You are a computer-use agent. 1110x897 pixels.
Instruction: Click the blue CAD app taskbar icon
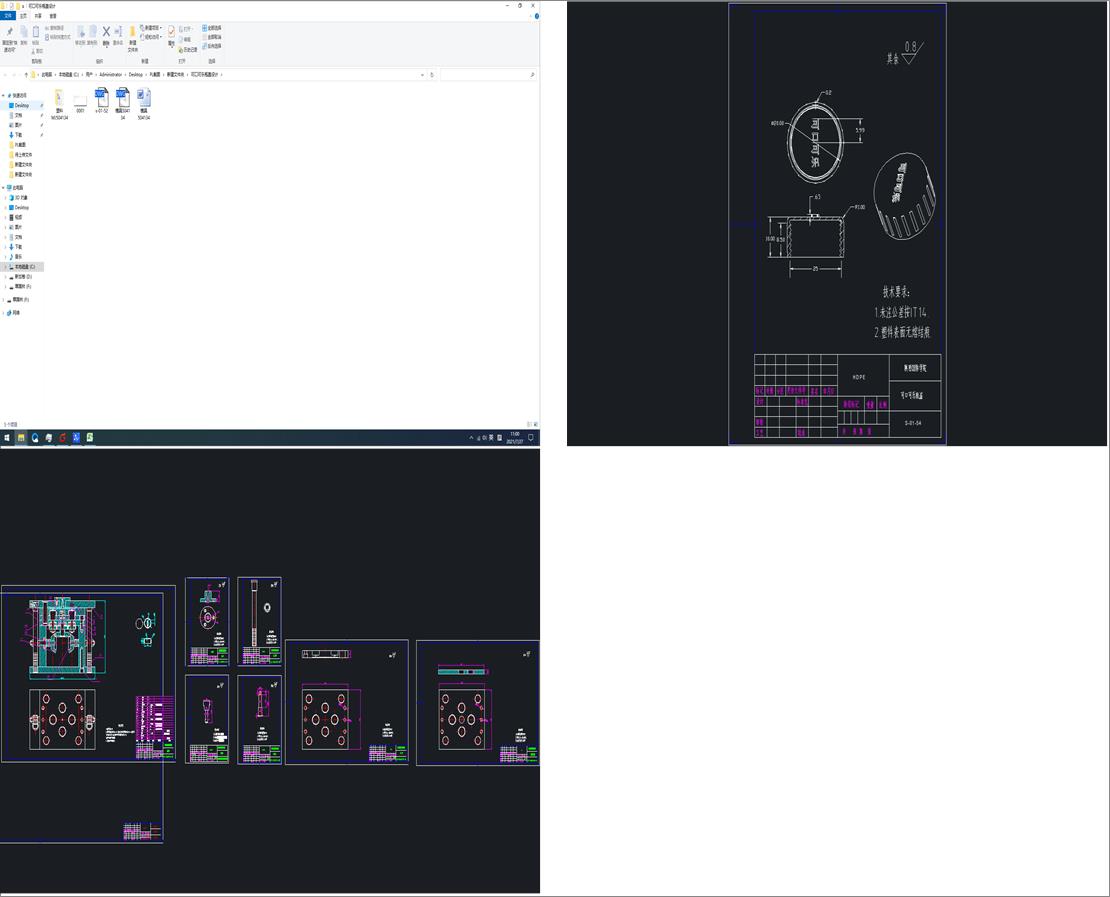pos(76,438)
